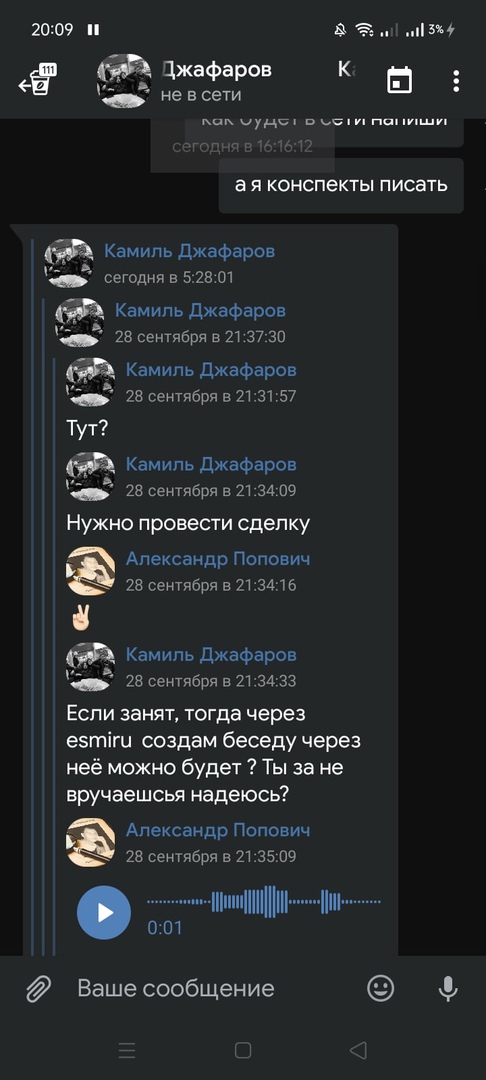Tap the microphone voice message icon
The height and width of the screenshot is (1080, 486).
tap(448, 988)
